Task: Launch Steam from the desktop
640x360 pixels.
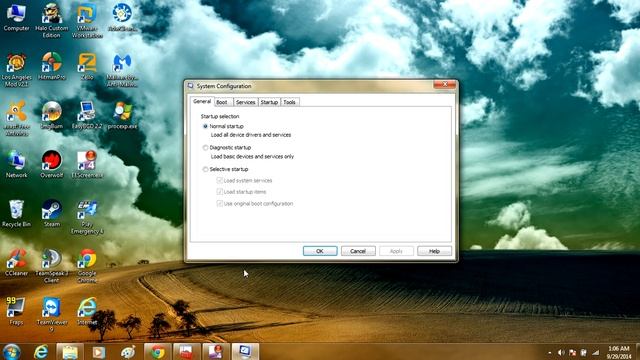Action: click(x=51, y=213)
